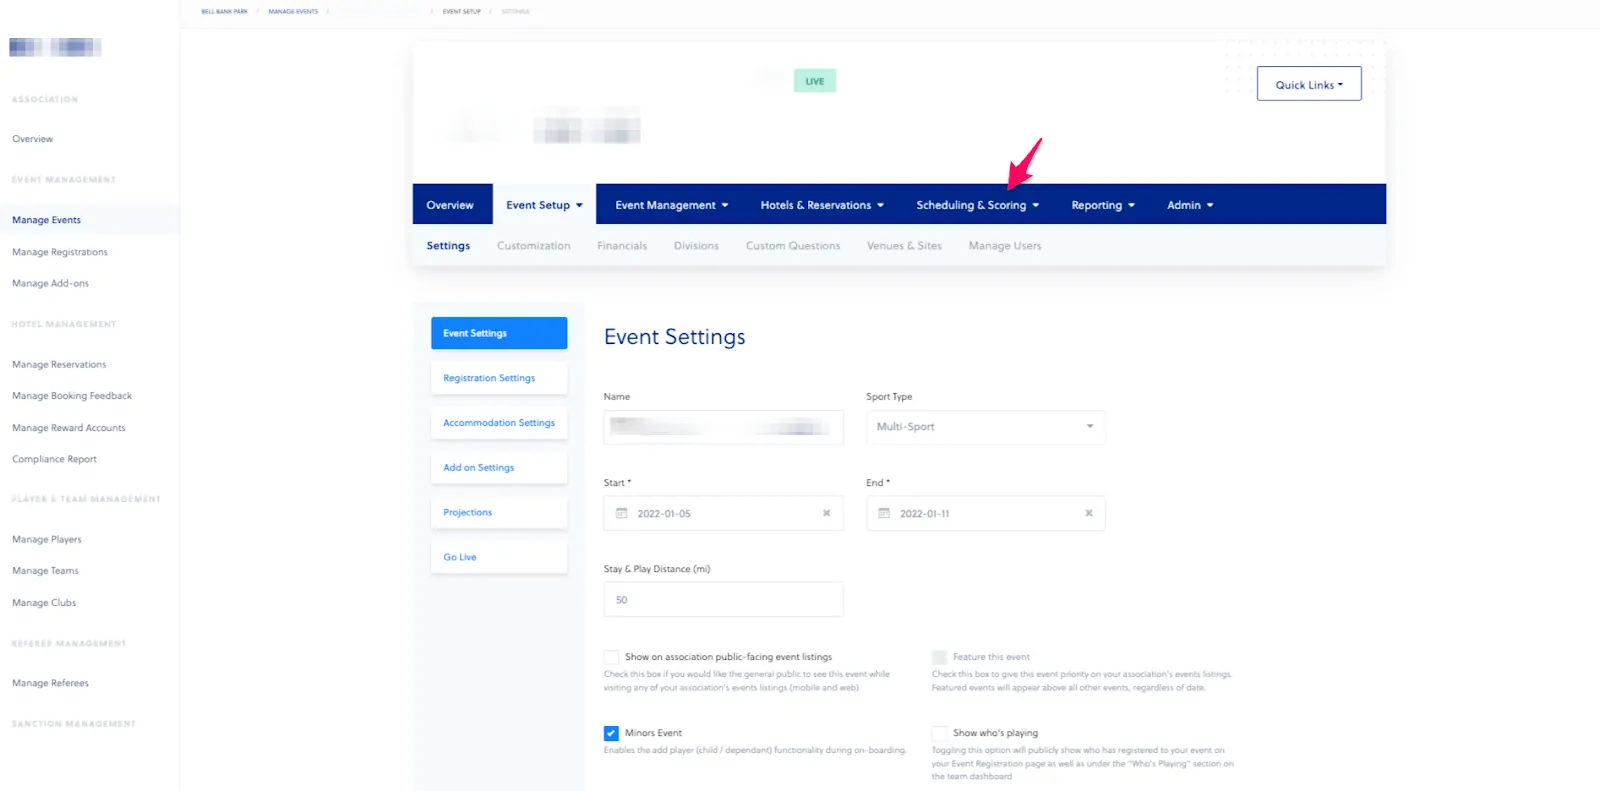This screenshot has height=791, width=1600.
Task: Open the Custom Questions sub-tab
Action: pyautogui.click(x=793, y=246)
